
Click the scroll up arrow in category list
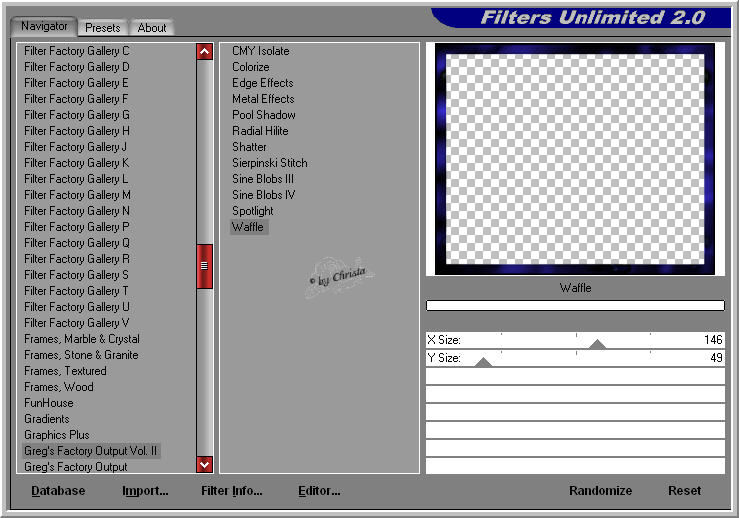205,51
